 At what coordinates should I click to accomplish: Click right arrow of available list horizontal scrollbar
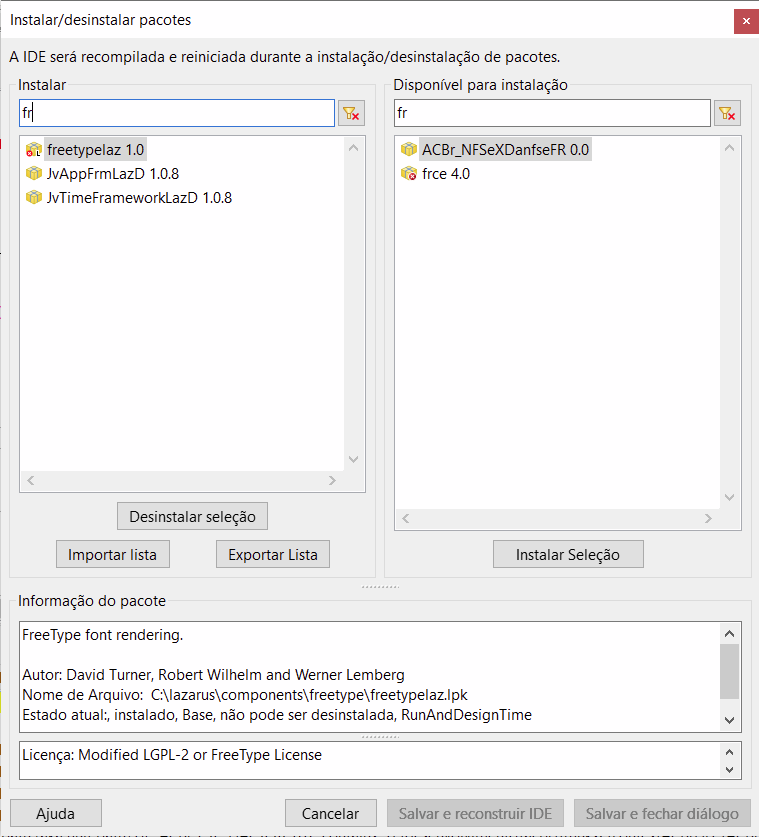point(708,518)
